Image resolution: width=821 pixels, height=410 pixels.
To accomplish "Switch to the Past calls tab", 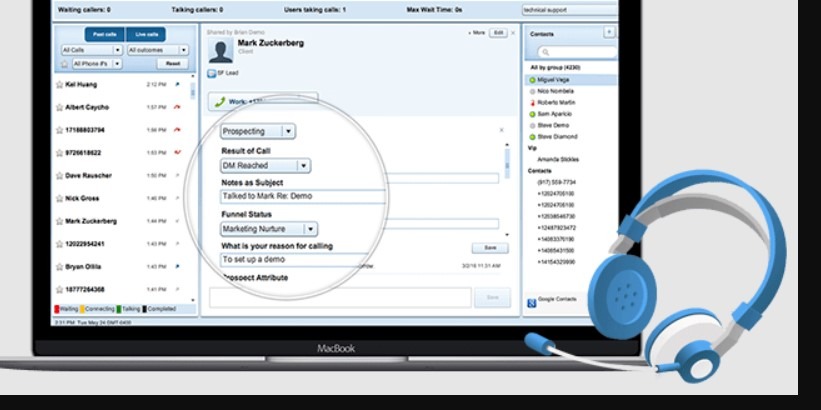I will click(107, 34).
